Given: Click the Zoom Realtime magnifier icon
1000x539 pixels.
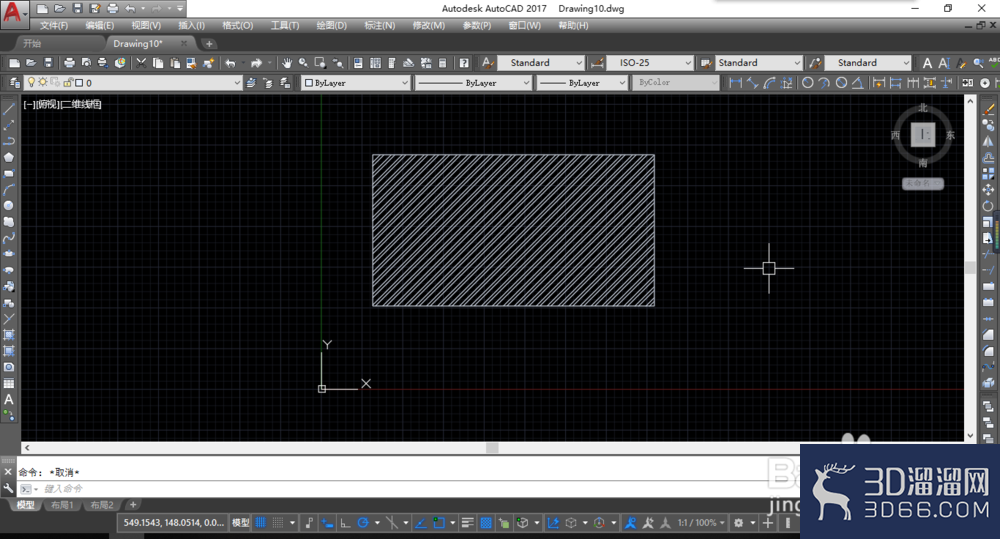Looking at the screenshot, I should click(304, 63).
